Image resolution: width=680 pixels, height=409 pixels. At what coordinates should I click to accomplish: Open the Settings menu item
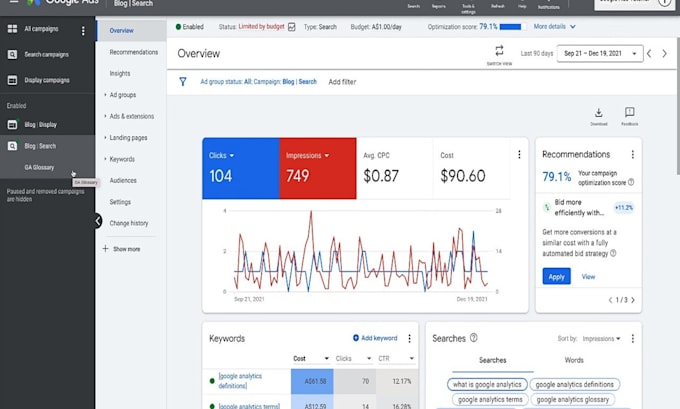point(120,202)
